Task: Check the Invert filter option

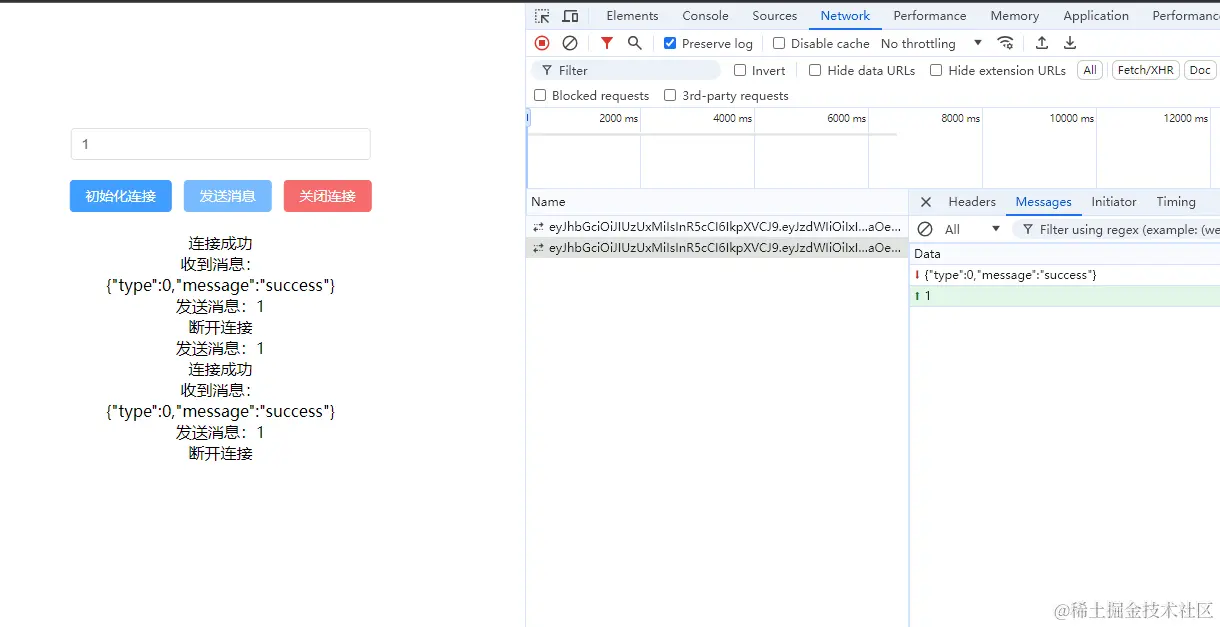Action: click(x=740, y=70)
